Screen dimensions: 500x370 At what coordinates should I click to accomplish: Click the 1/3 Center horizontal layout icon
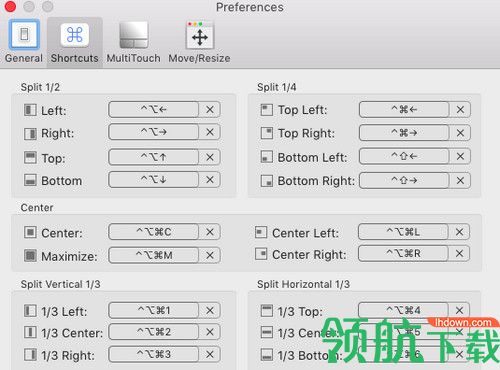266,332
